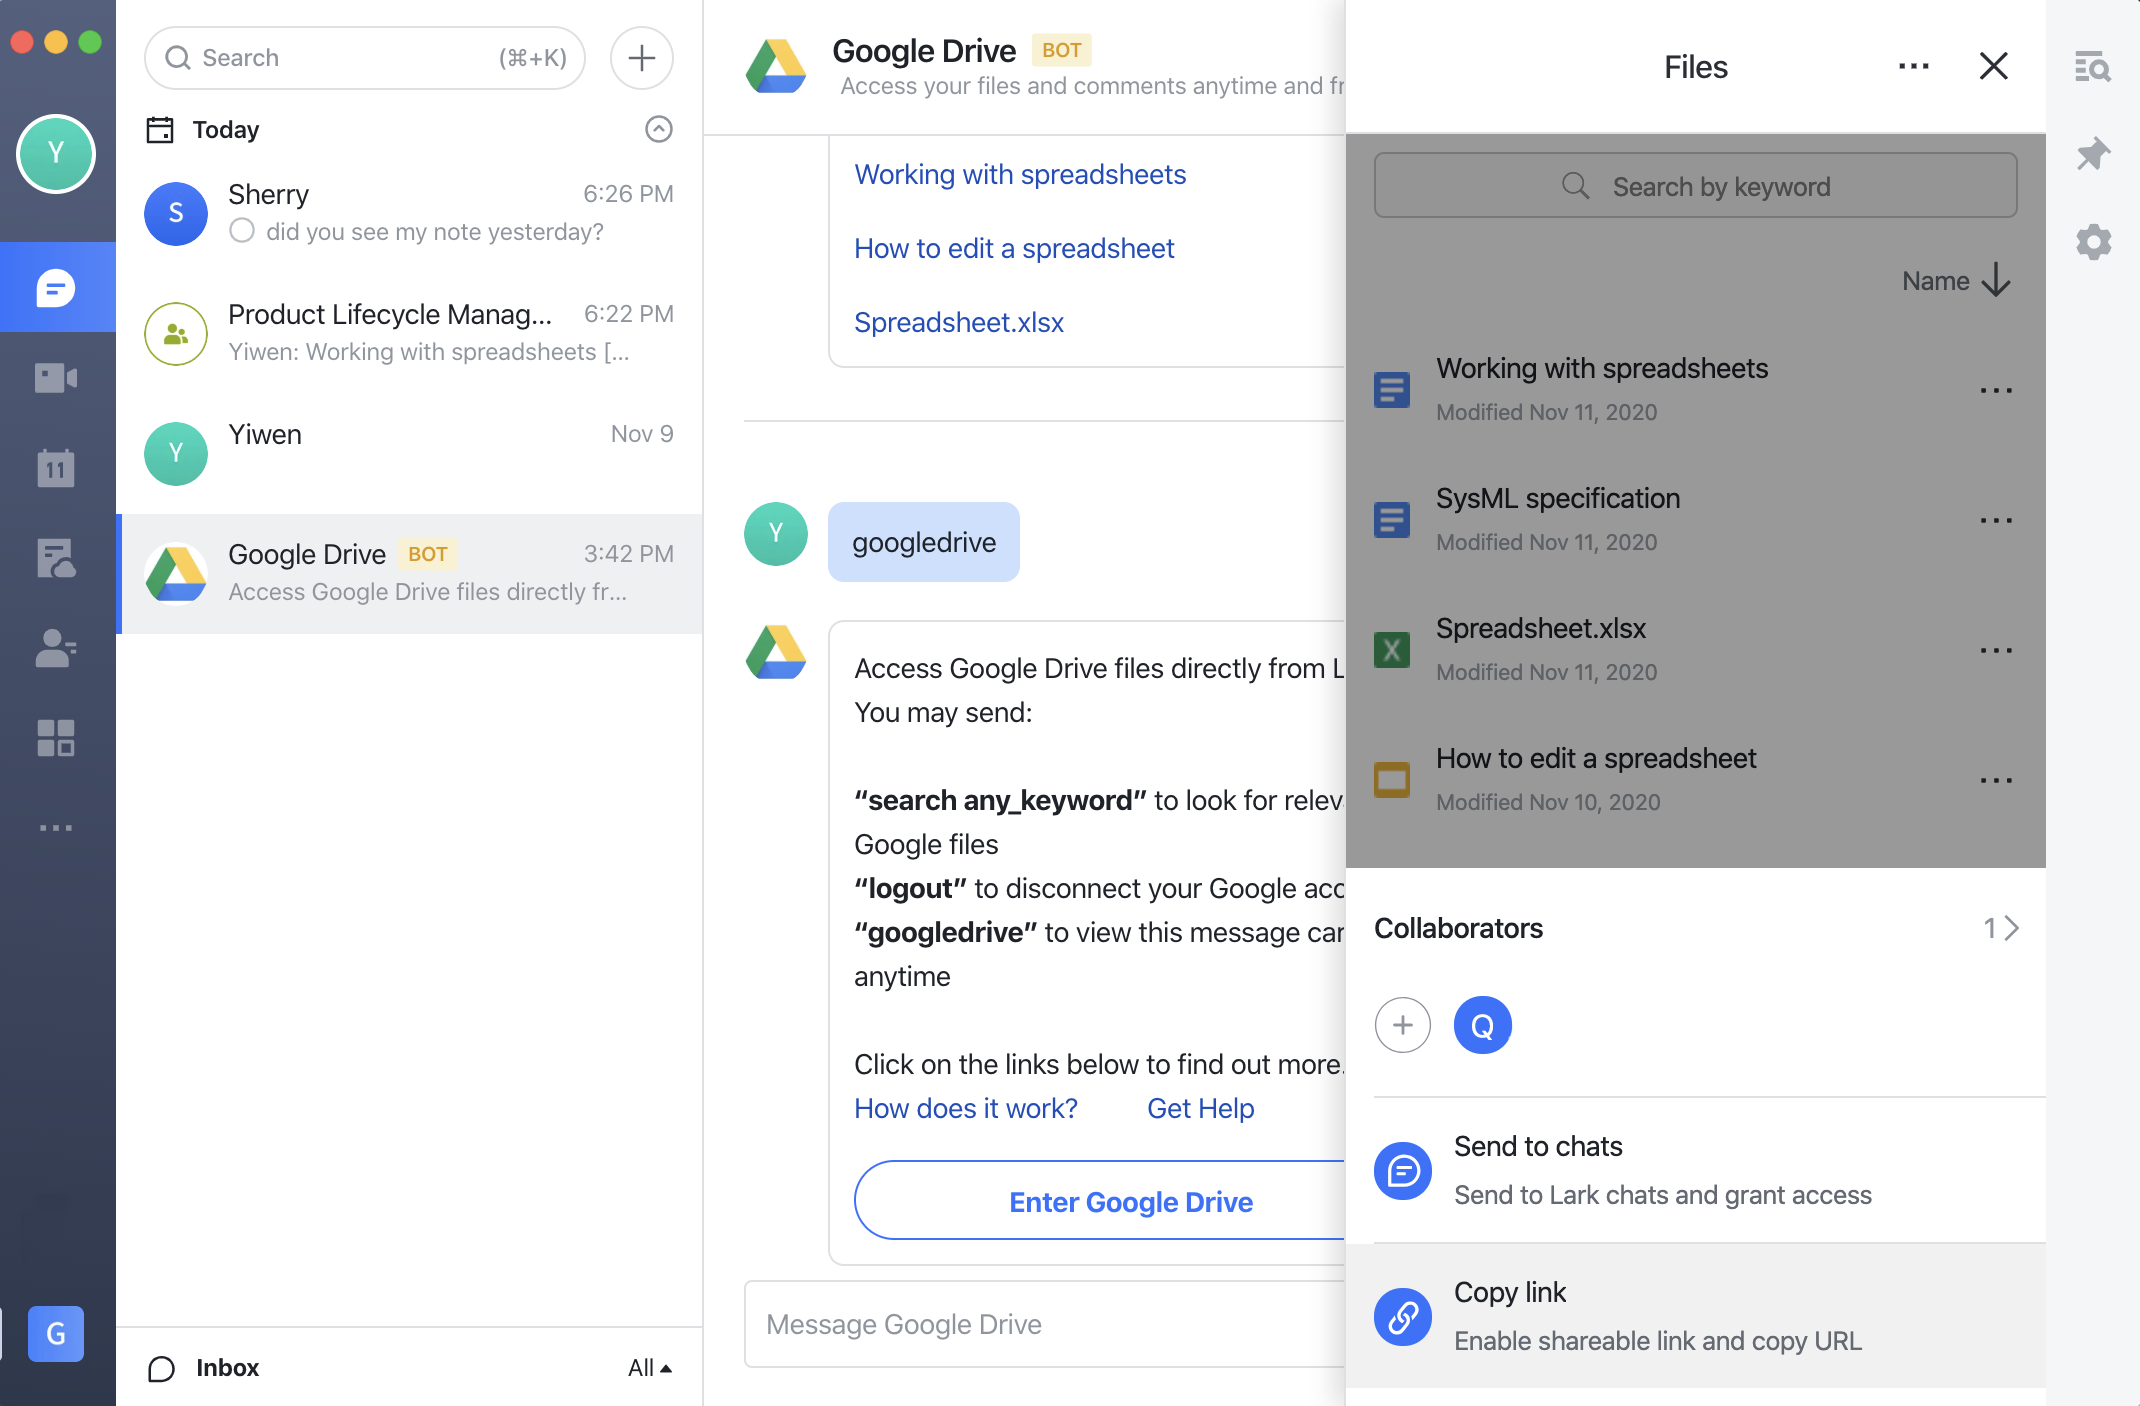Open settings via the gear icon

(x=2093, y=241)
